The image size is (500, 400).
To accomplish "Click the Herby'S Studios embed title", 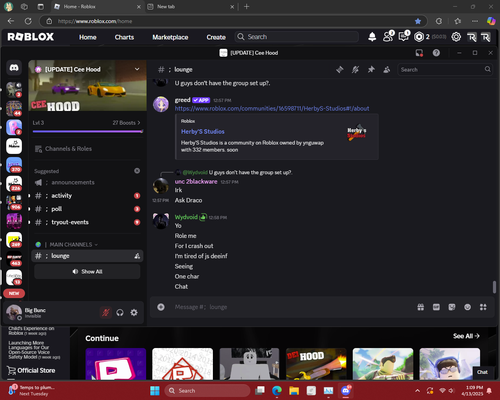I will tap(203, 132).
